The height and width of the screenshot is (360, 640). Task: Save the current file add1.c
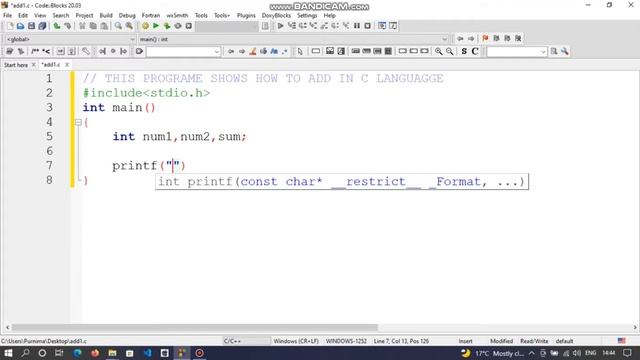pyautogui.click(x=31, y=26)
